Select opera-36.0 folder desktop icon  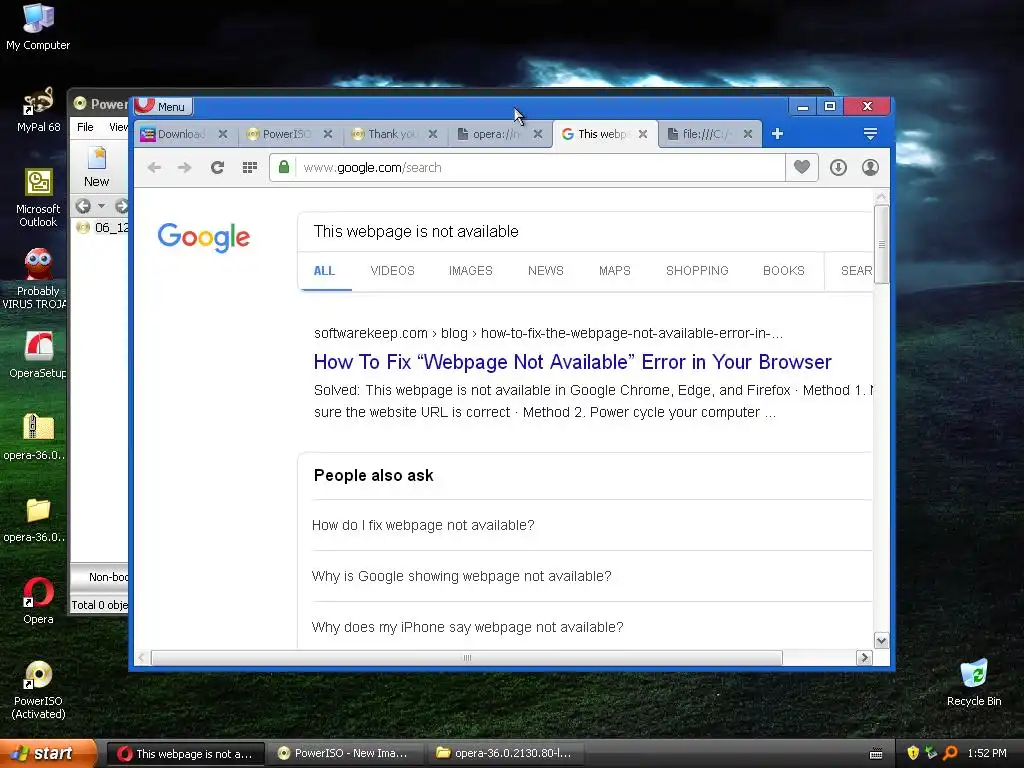point(37,519)
